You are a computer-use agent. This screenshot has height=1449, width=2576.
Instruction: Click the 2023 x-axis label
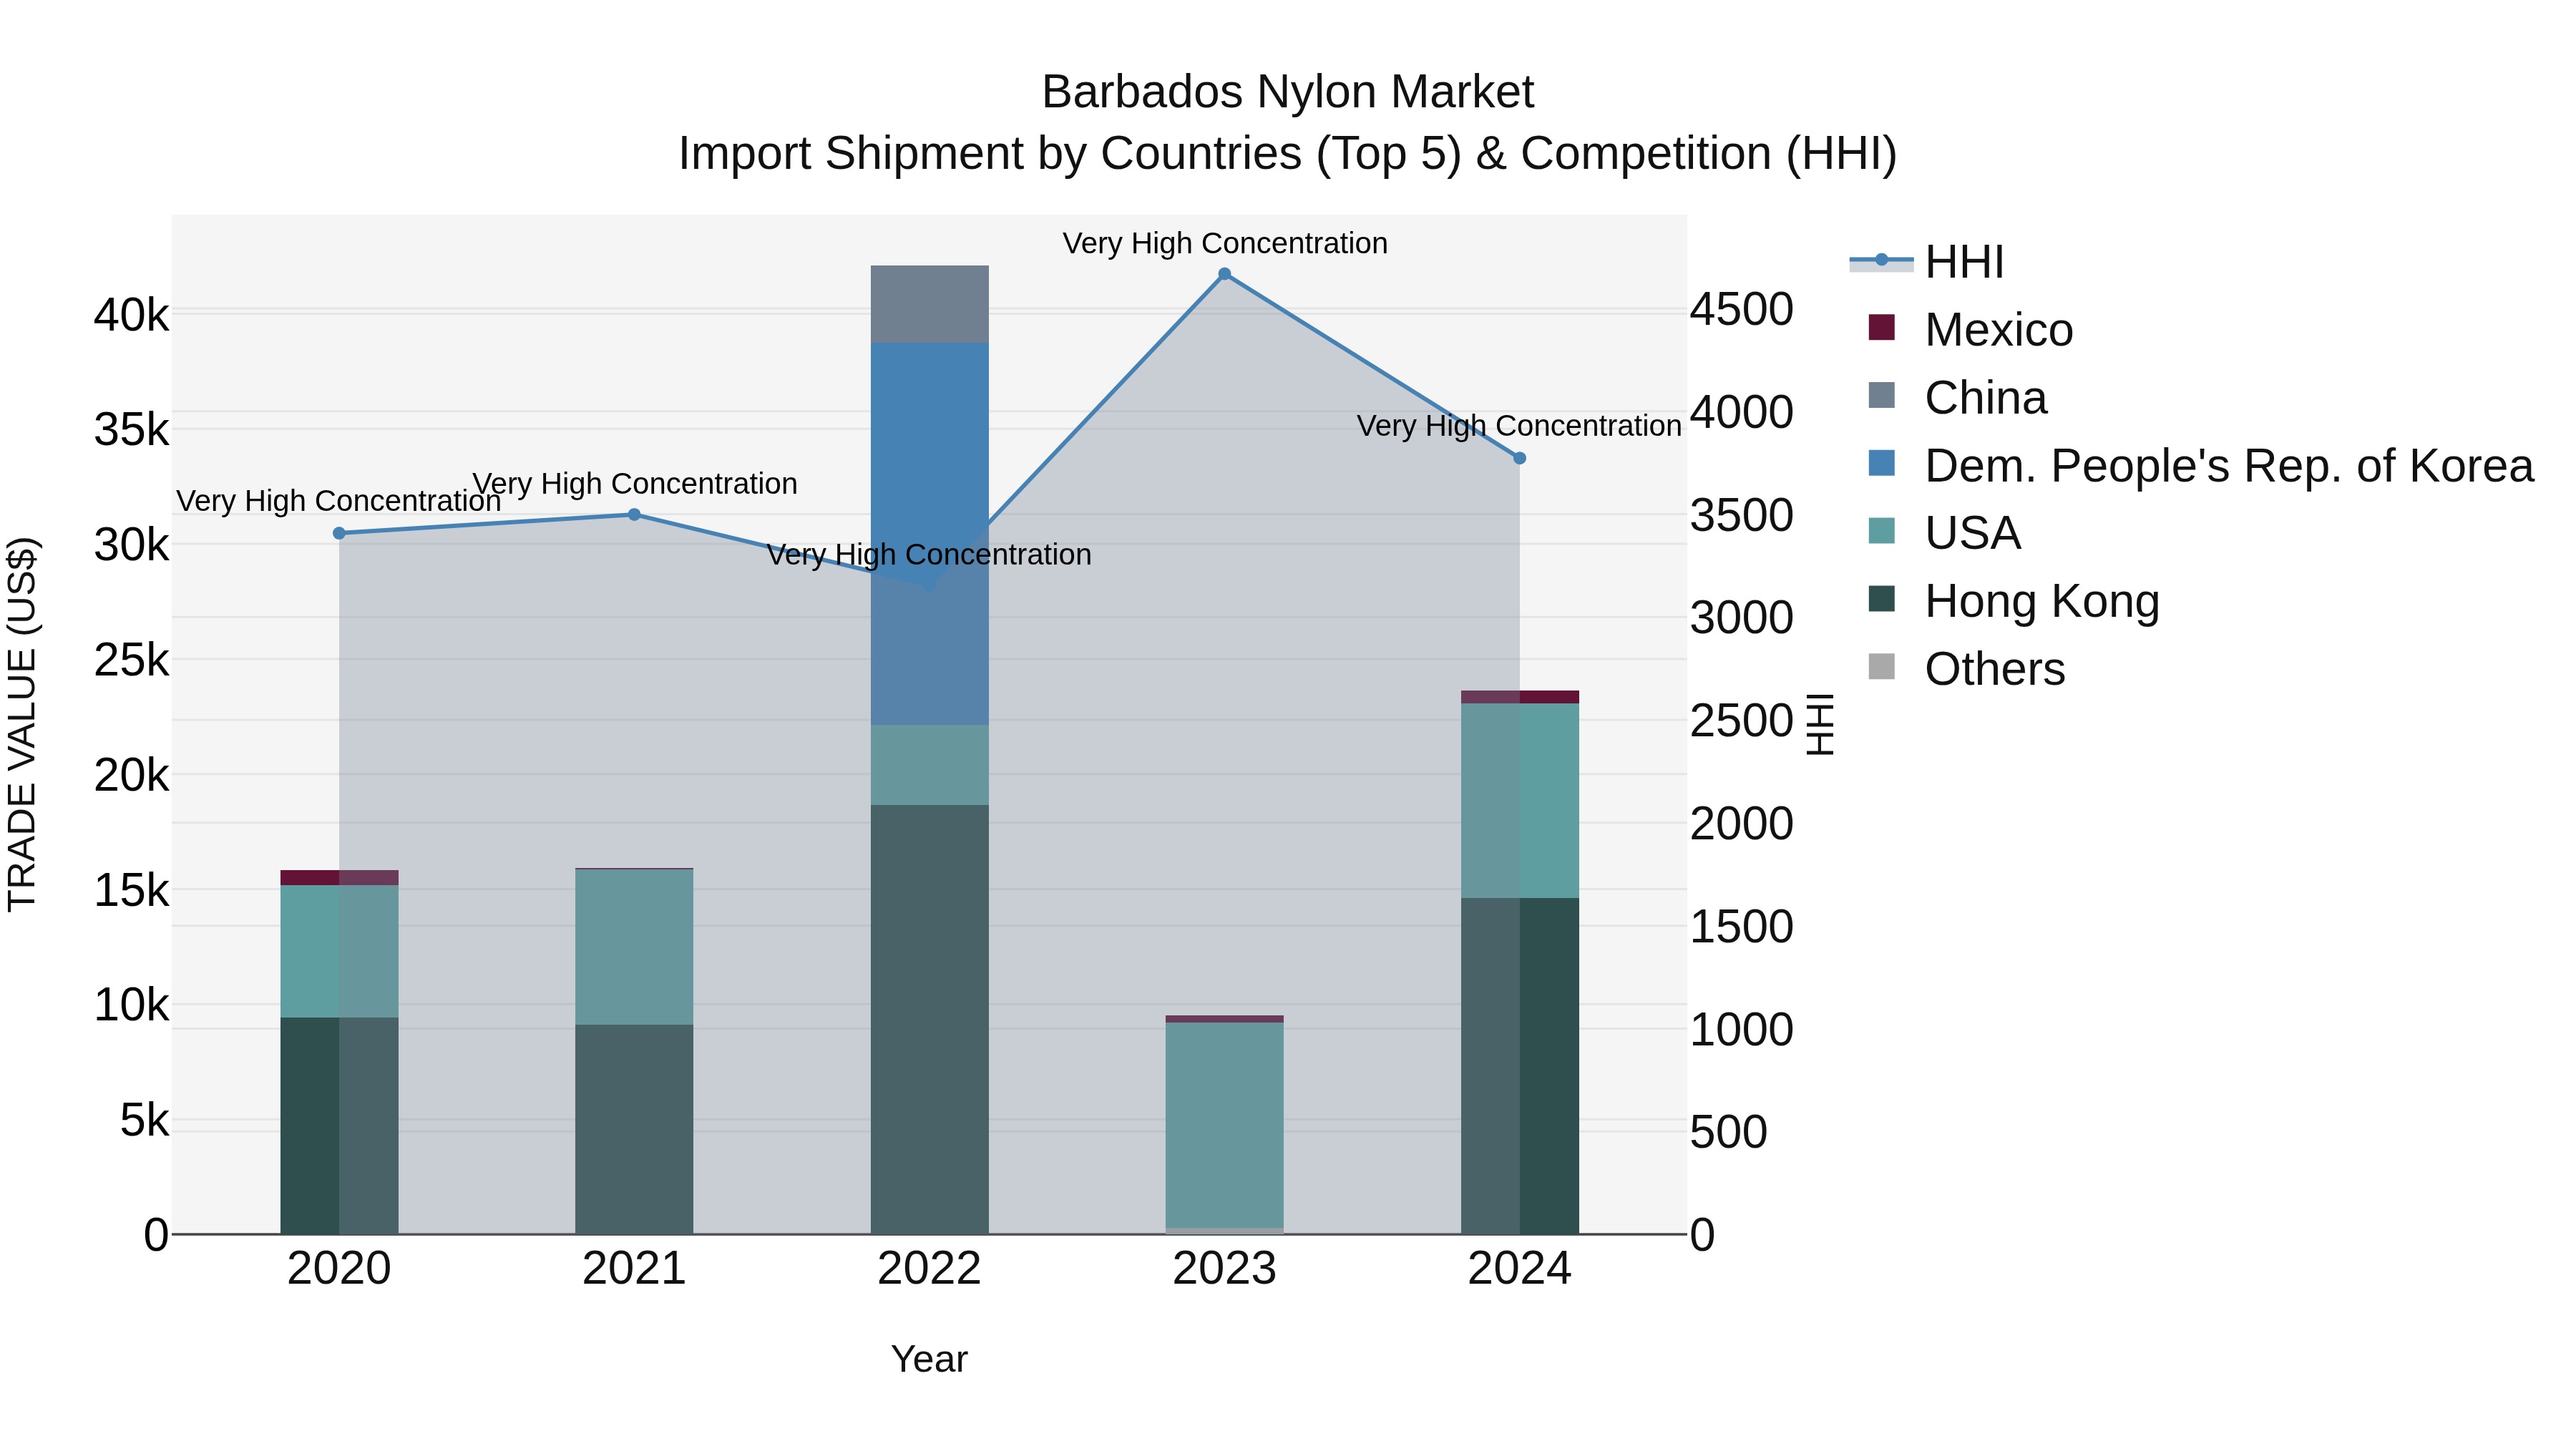(1224, 1269)
